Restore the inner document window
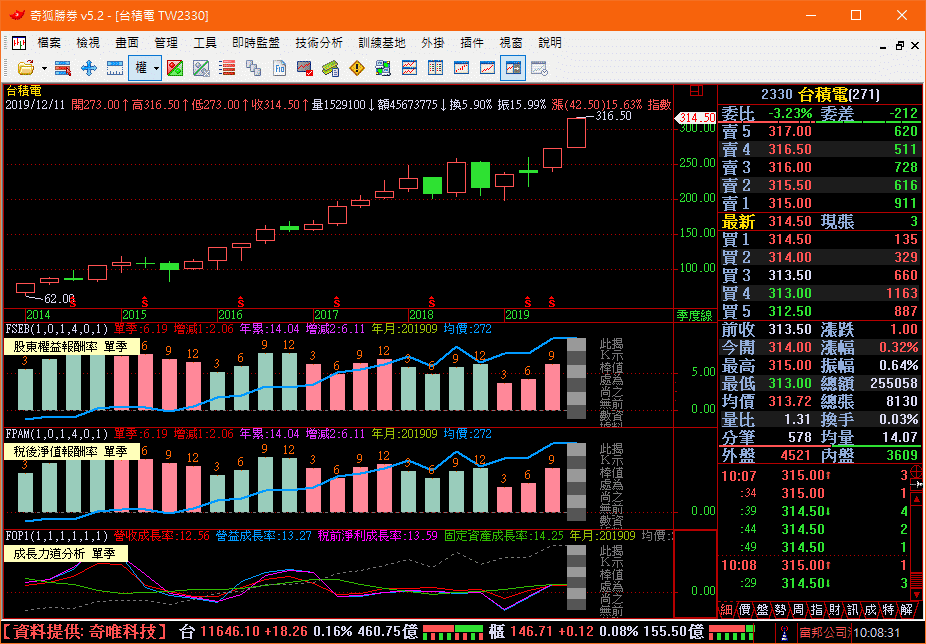The height and width of the screenshot is (644, 926). (x=899, y=45)
